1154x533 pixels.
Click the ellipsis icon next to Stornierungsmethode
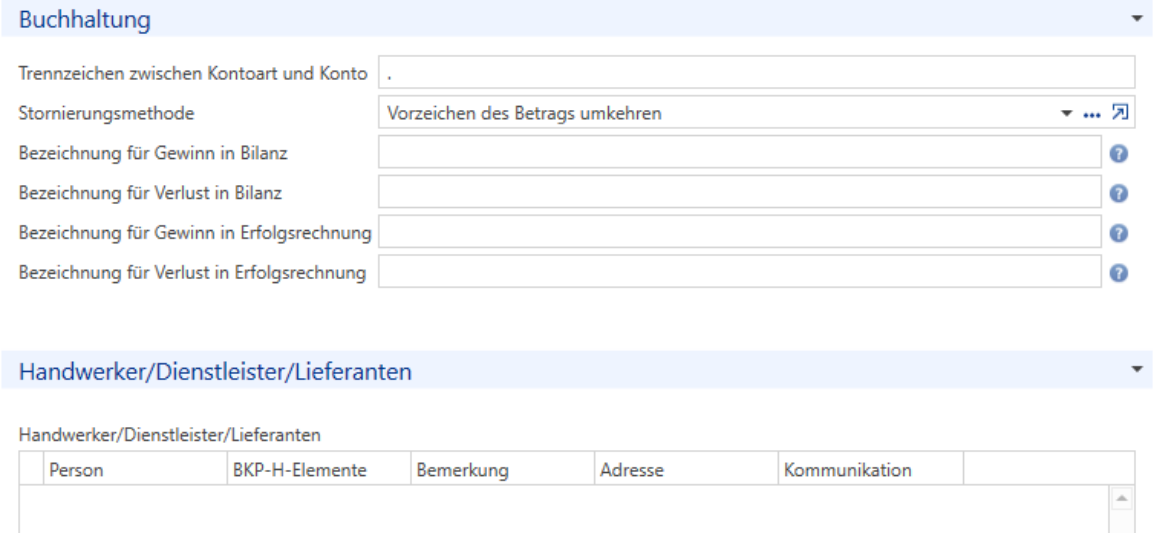(x=1091, y=115)
